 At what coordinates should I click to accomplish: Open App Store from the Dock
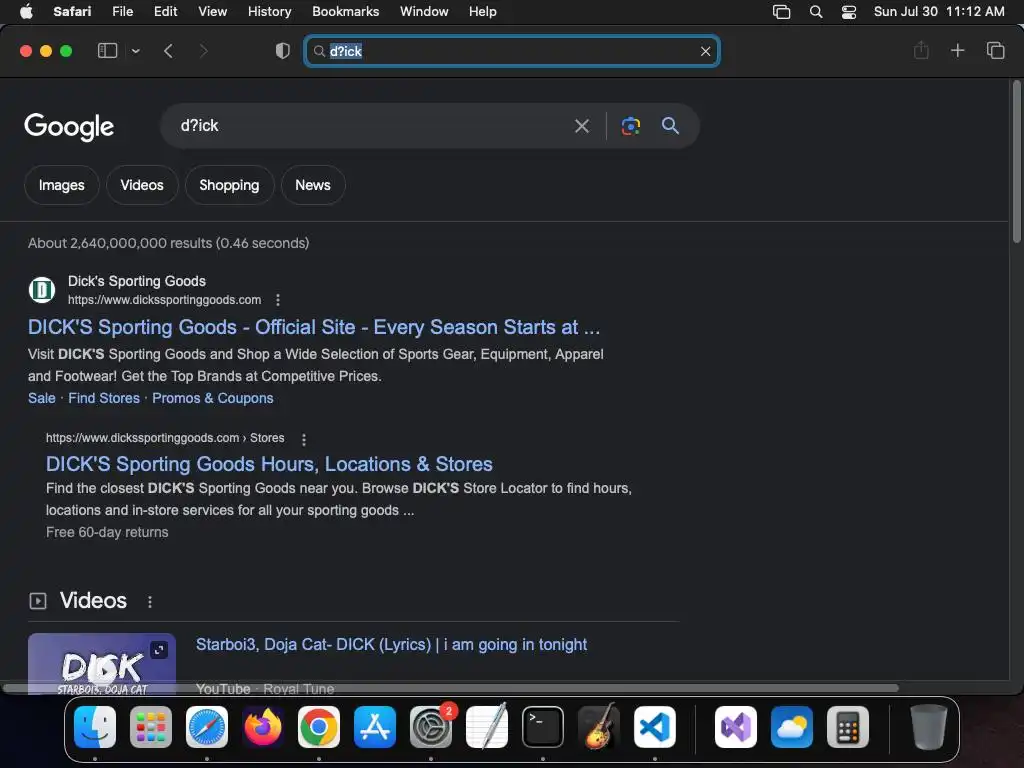(x=375, y=727)
